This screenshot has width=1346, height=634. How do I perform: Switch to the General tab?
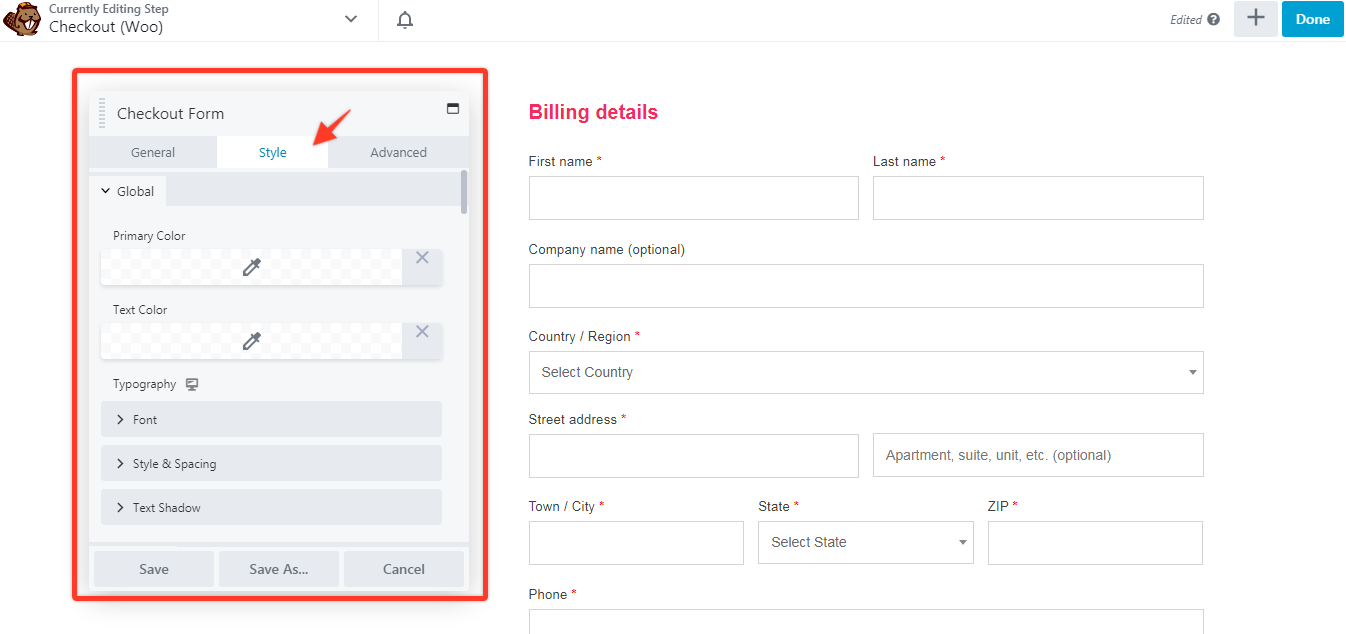click(153, 153)
